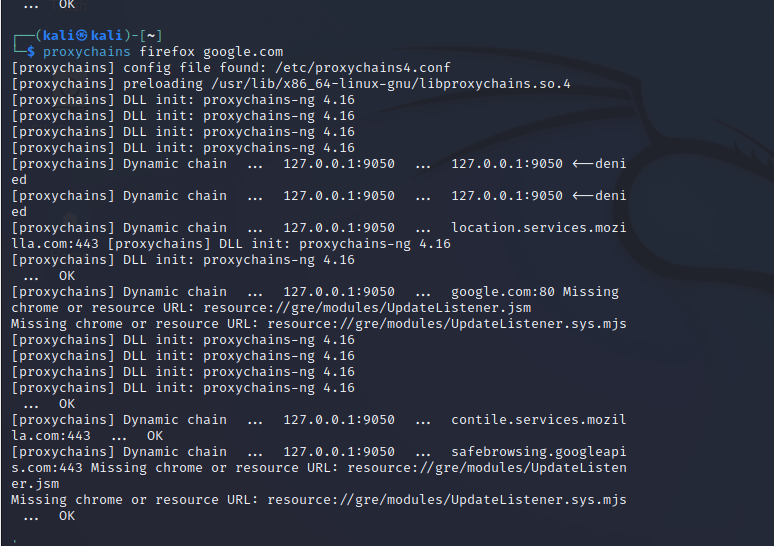Click the 'la.com:443 ... OK' line
This screenshot has width=774, height=546.
click(87, 435)
